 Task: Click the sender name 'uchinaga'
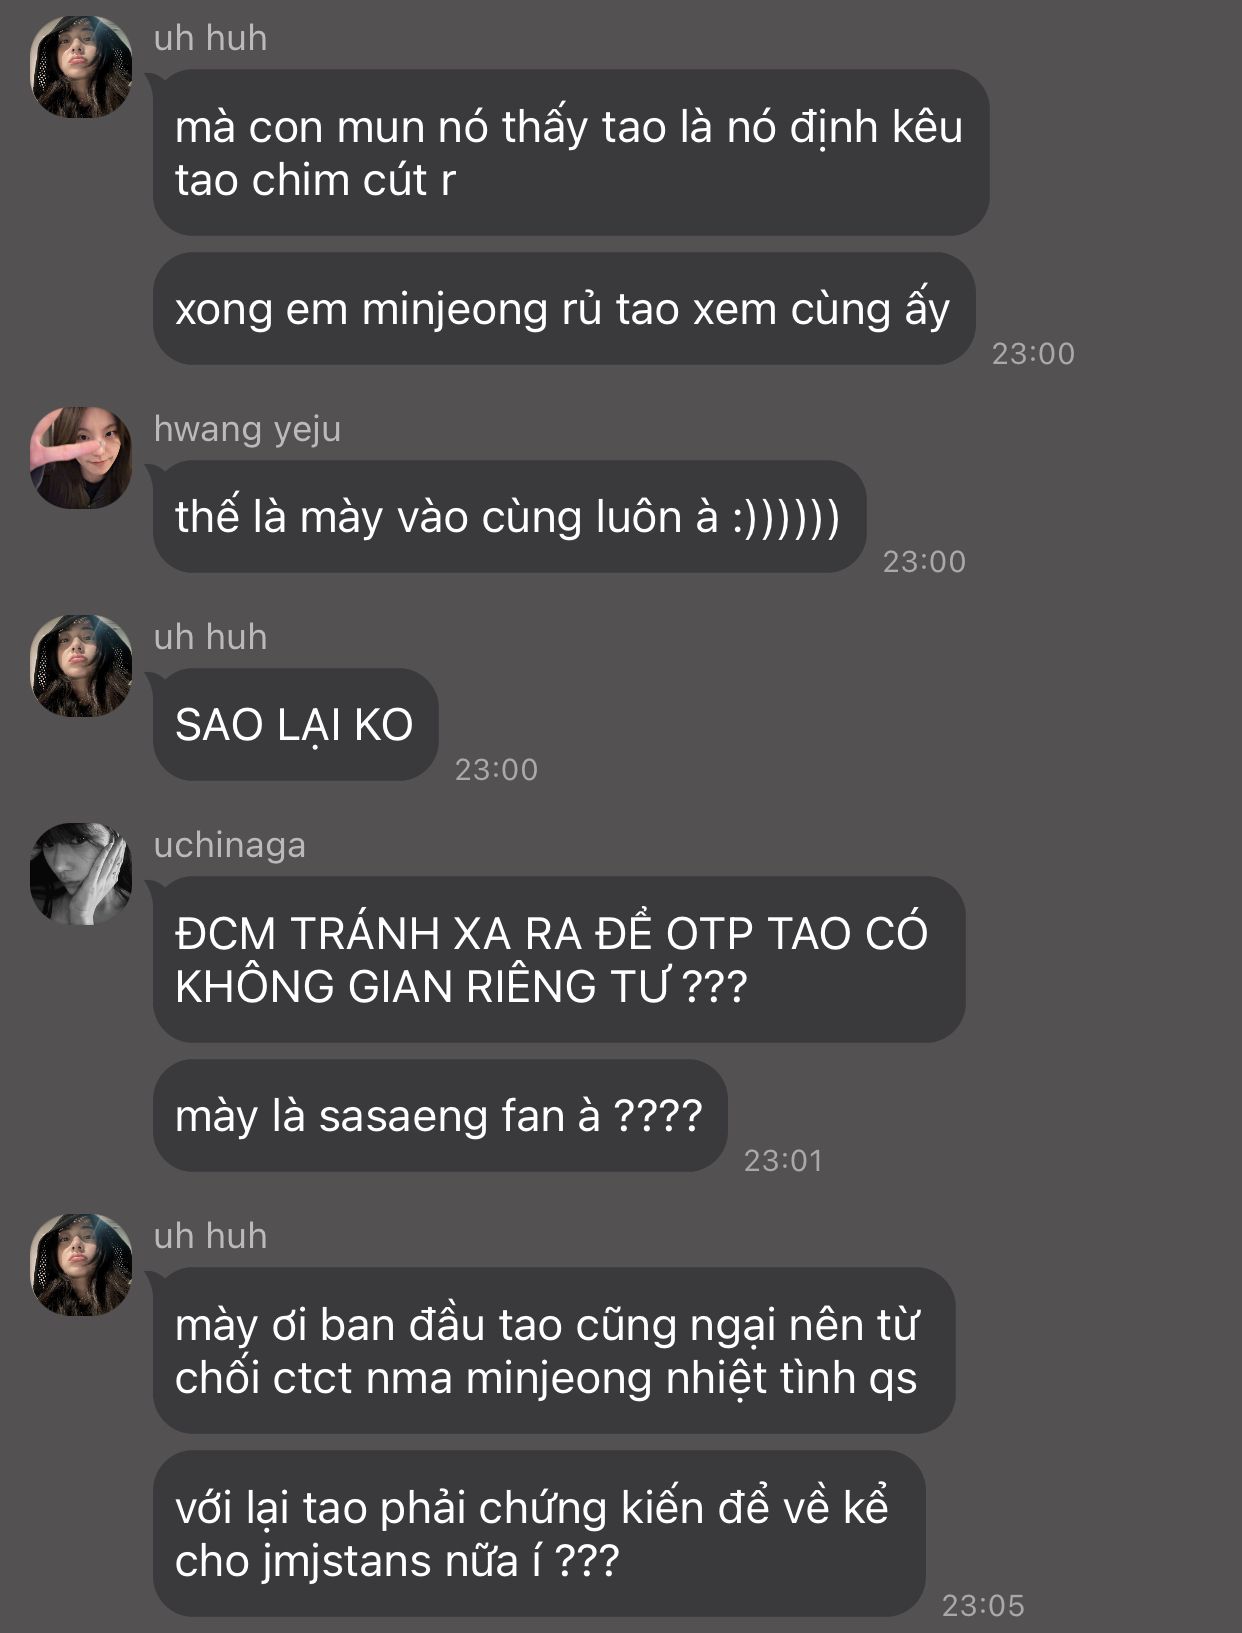(x=230, y=845)
